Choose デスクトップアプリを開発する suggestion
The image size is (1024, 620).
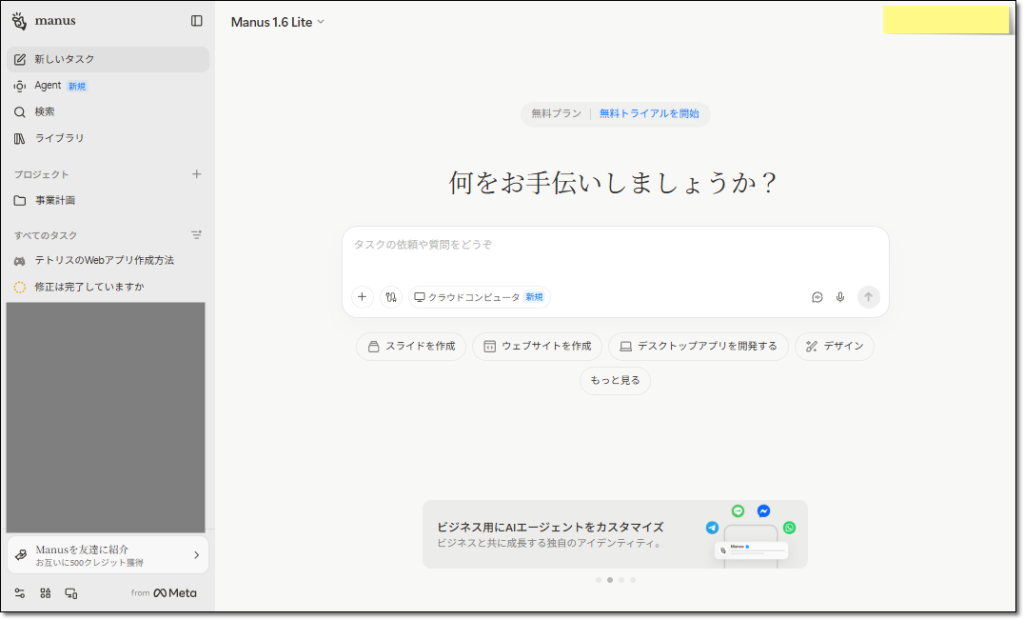698,346
